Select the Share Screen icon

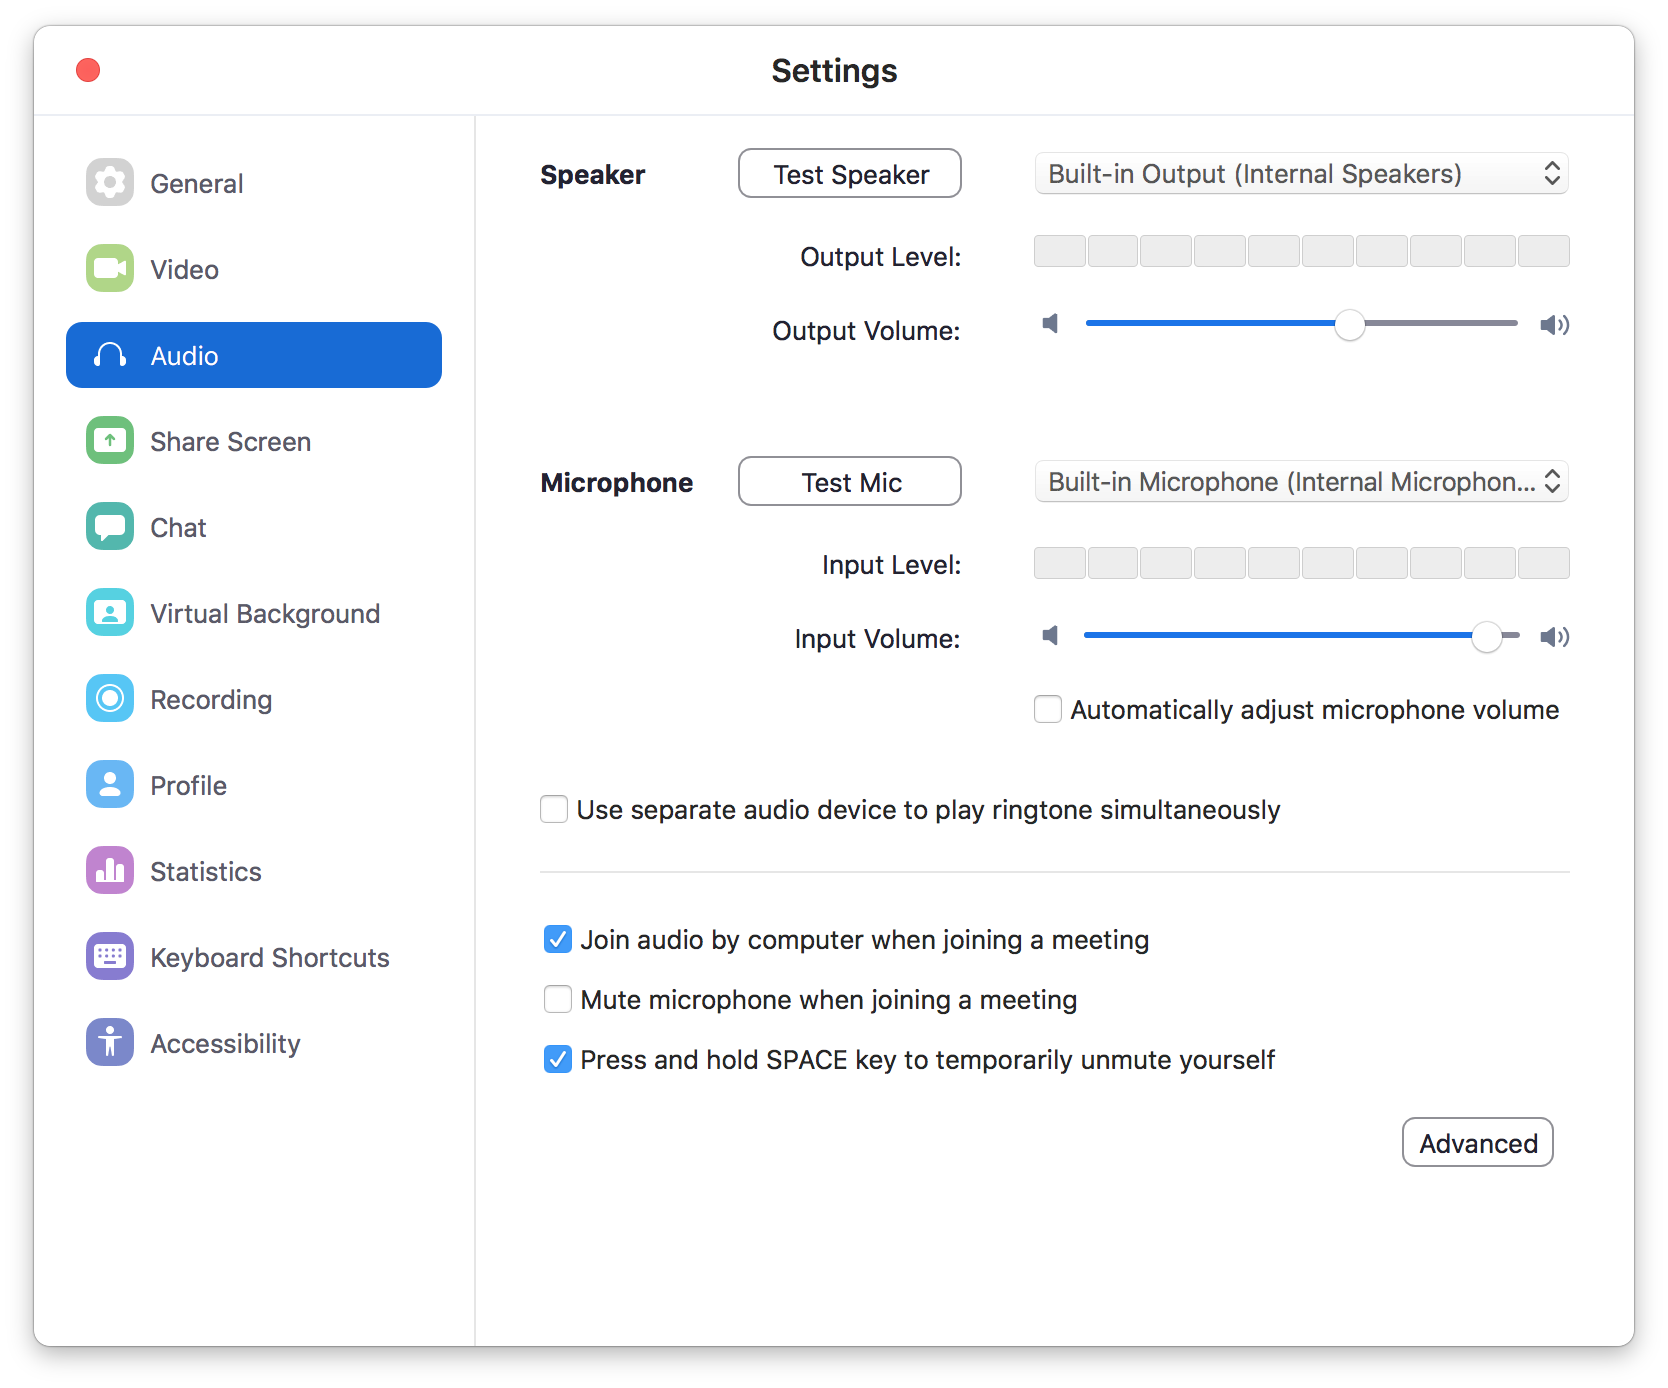point(109,440)
